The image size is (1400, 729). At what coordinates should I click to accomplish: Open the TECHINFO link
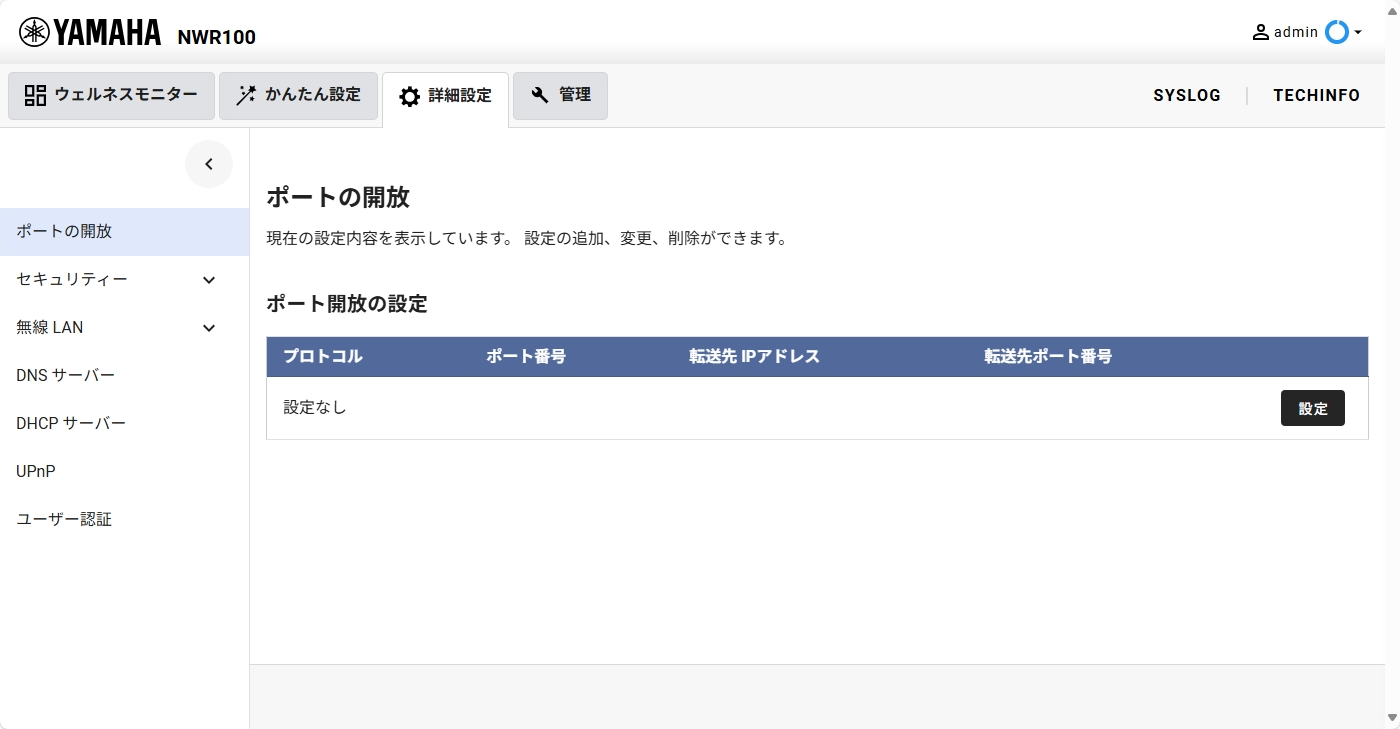[1316, 96]
